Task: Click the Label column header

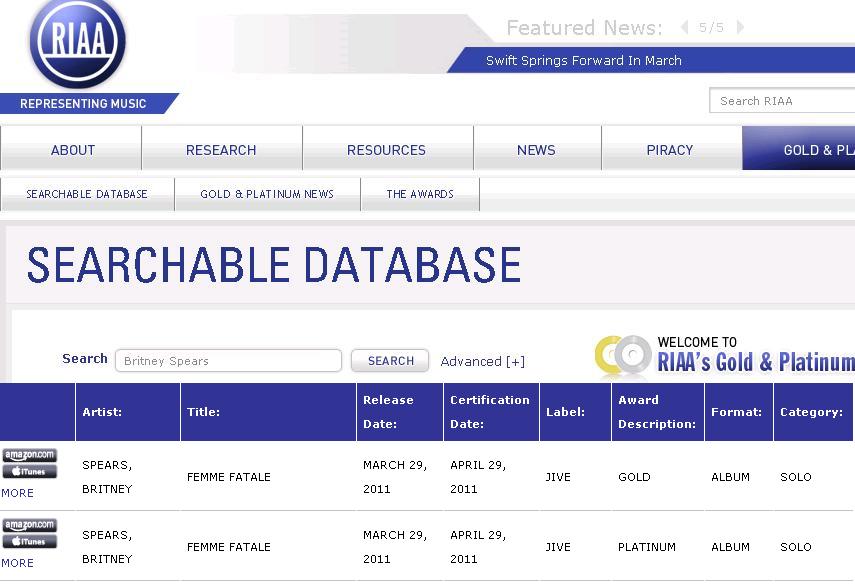Action: (x=576, y=412)
